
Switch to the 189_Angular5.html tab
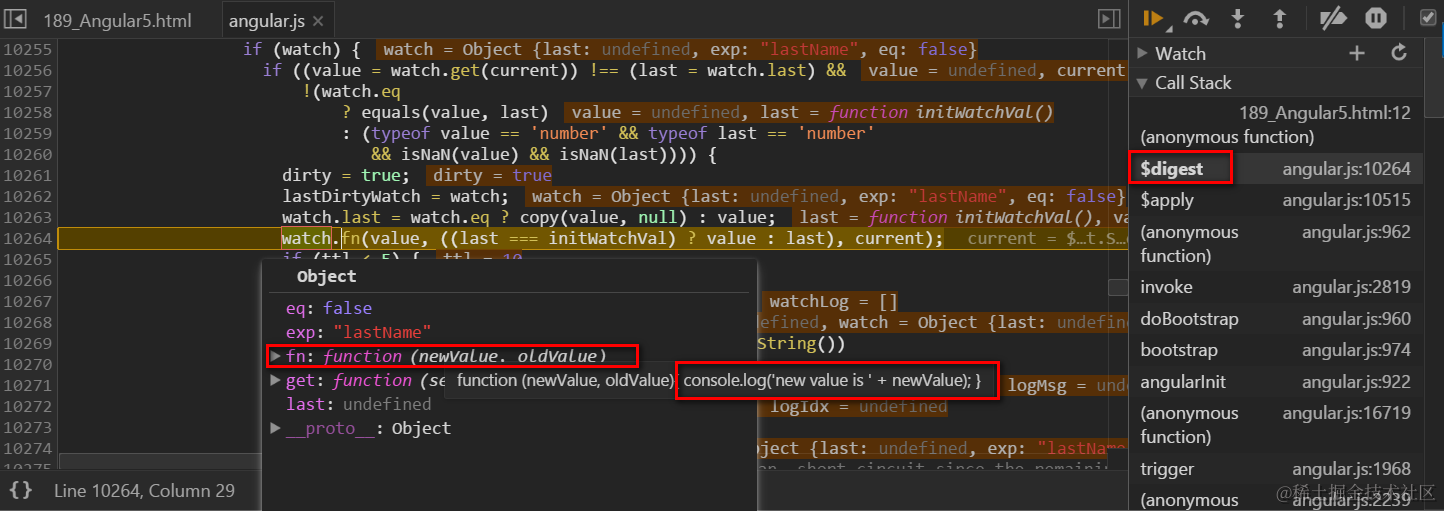point(117,21)
